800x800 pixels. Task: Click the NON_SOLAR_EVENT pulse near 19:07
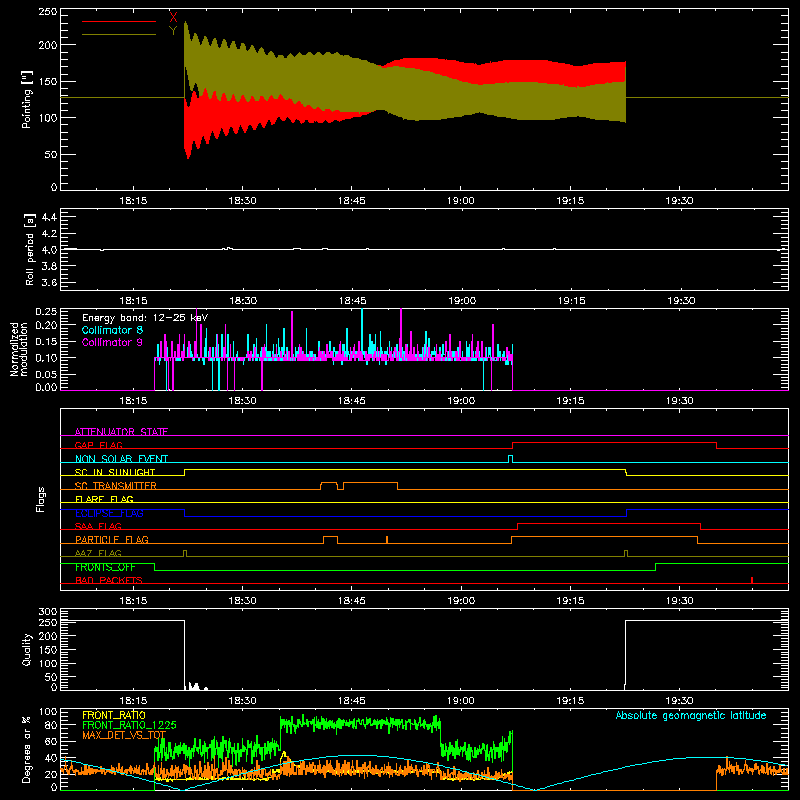(x=510, y=459)
